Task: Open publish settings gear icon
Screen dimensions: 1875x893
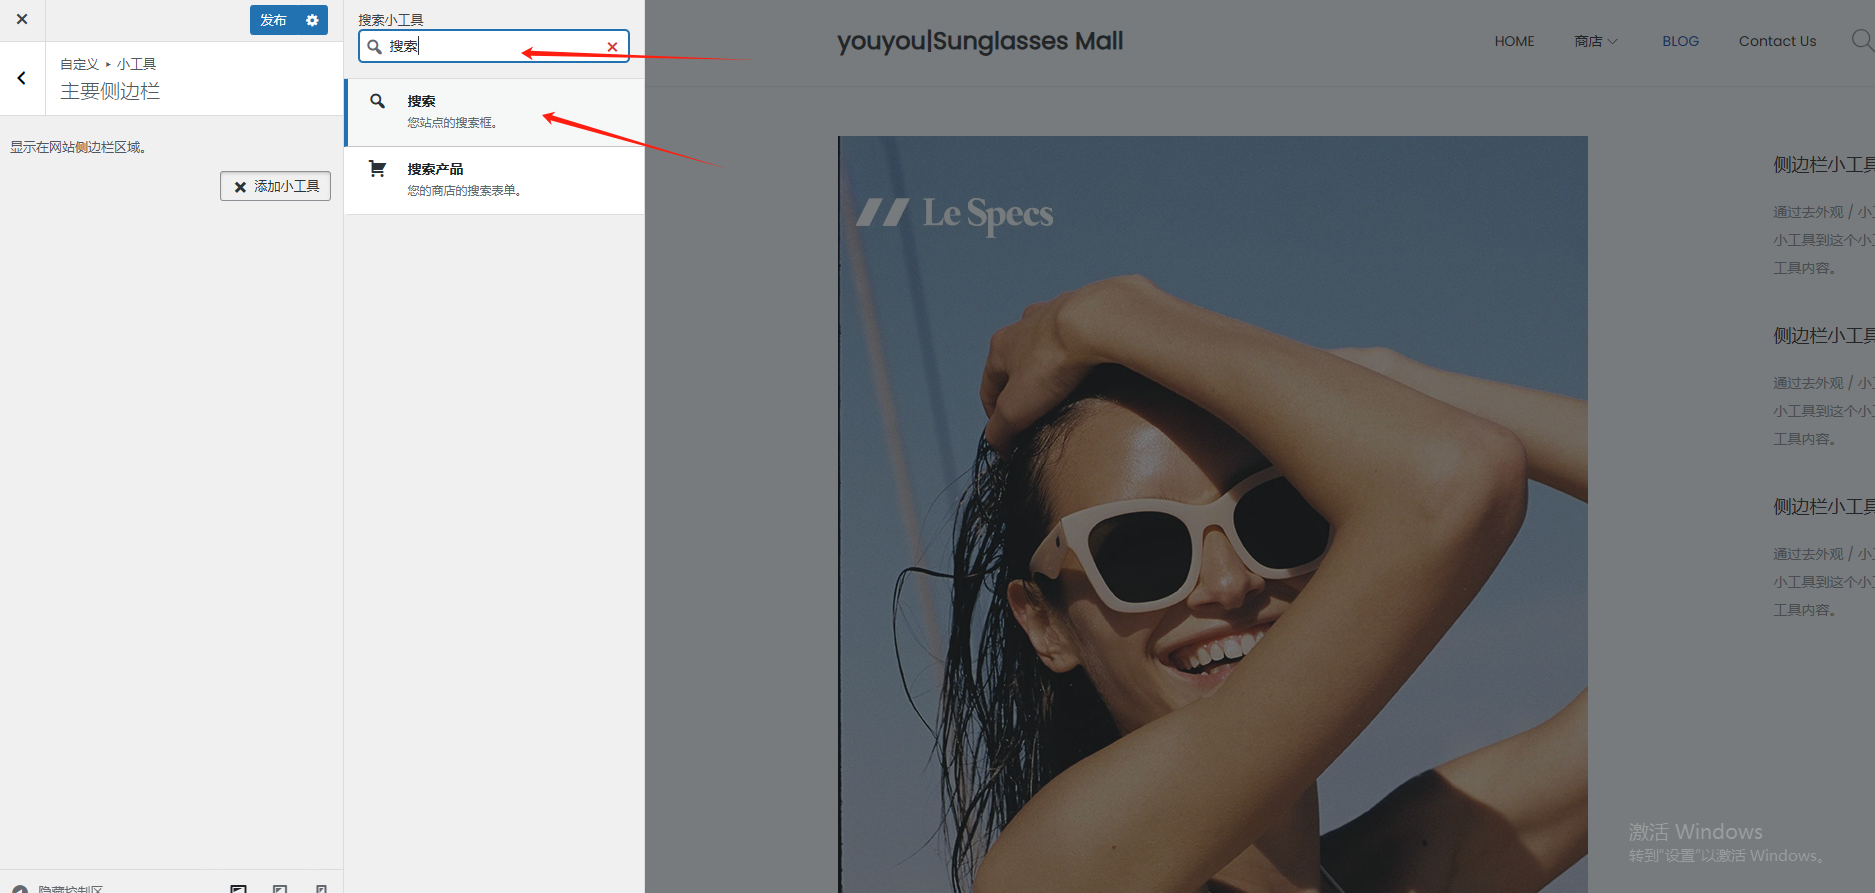Action: 312,20
